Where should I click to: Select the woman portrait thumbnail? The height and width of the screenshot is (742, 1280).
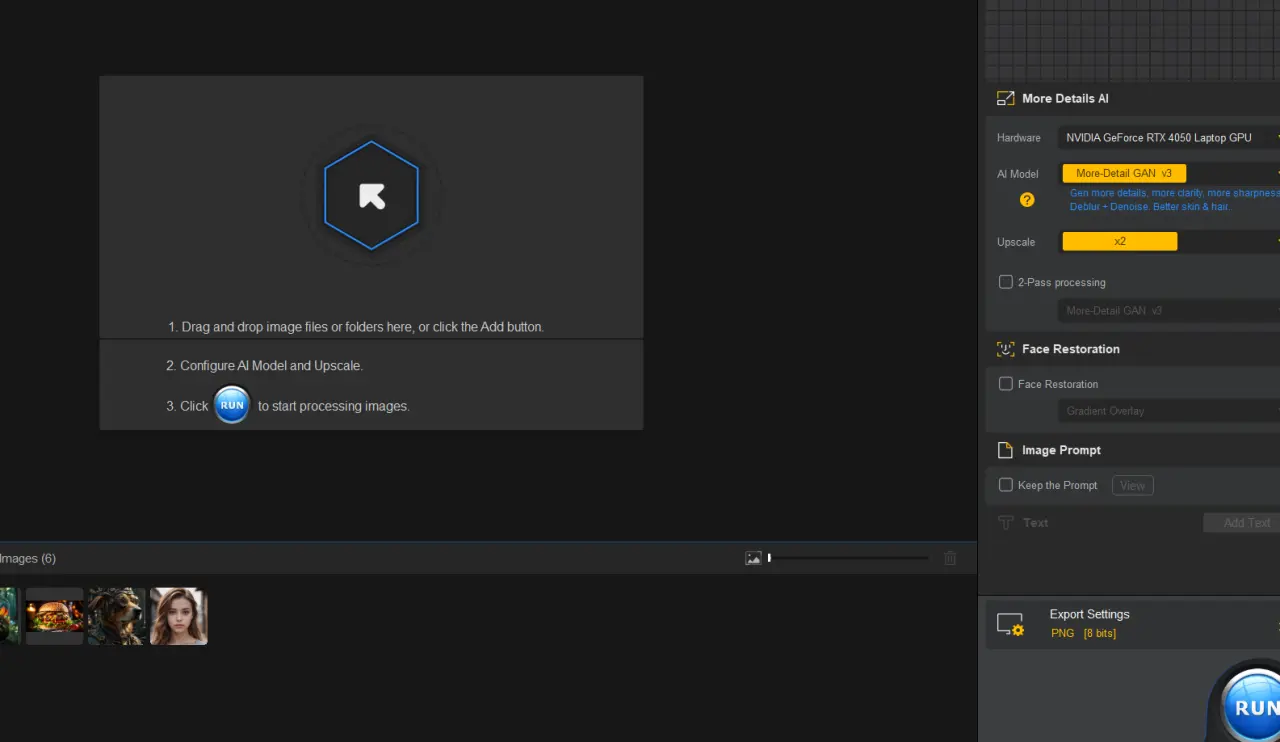[x=179, y=616]
